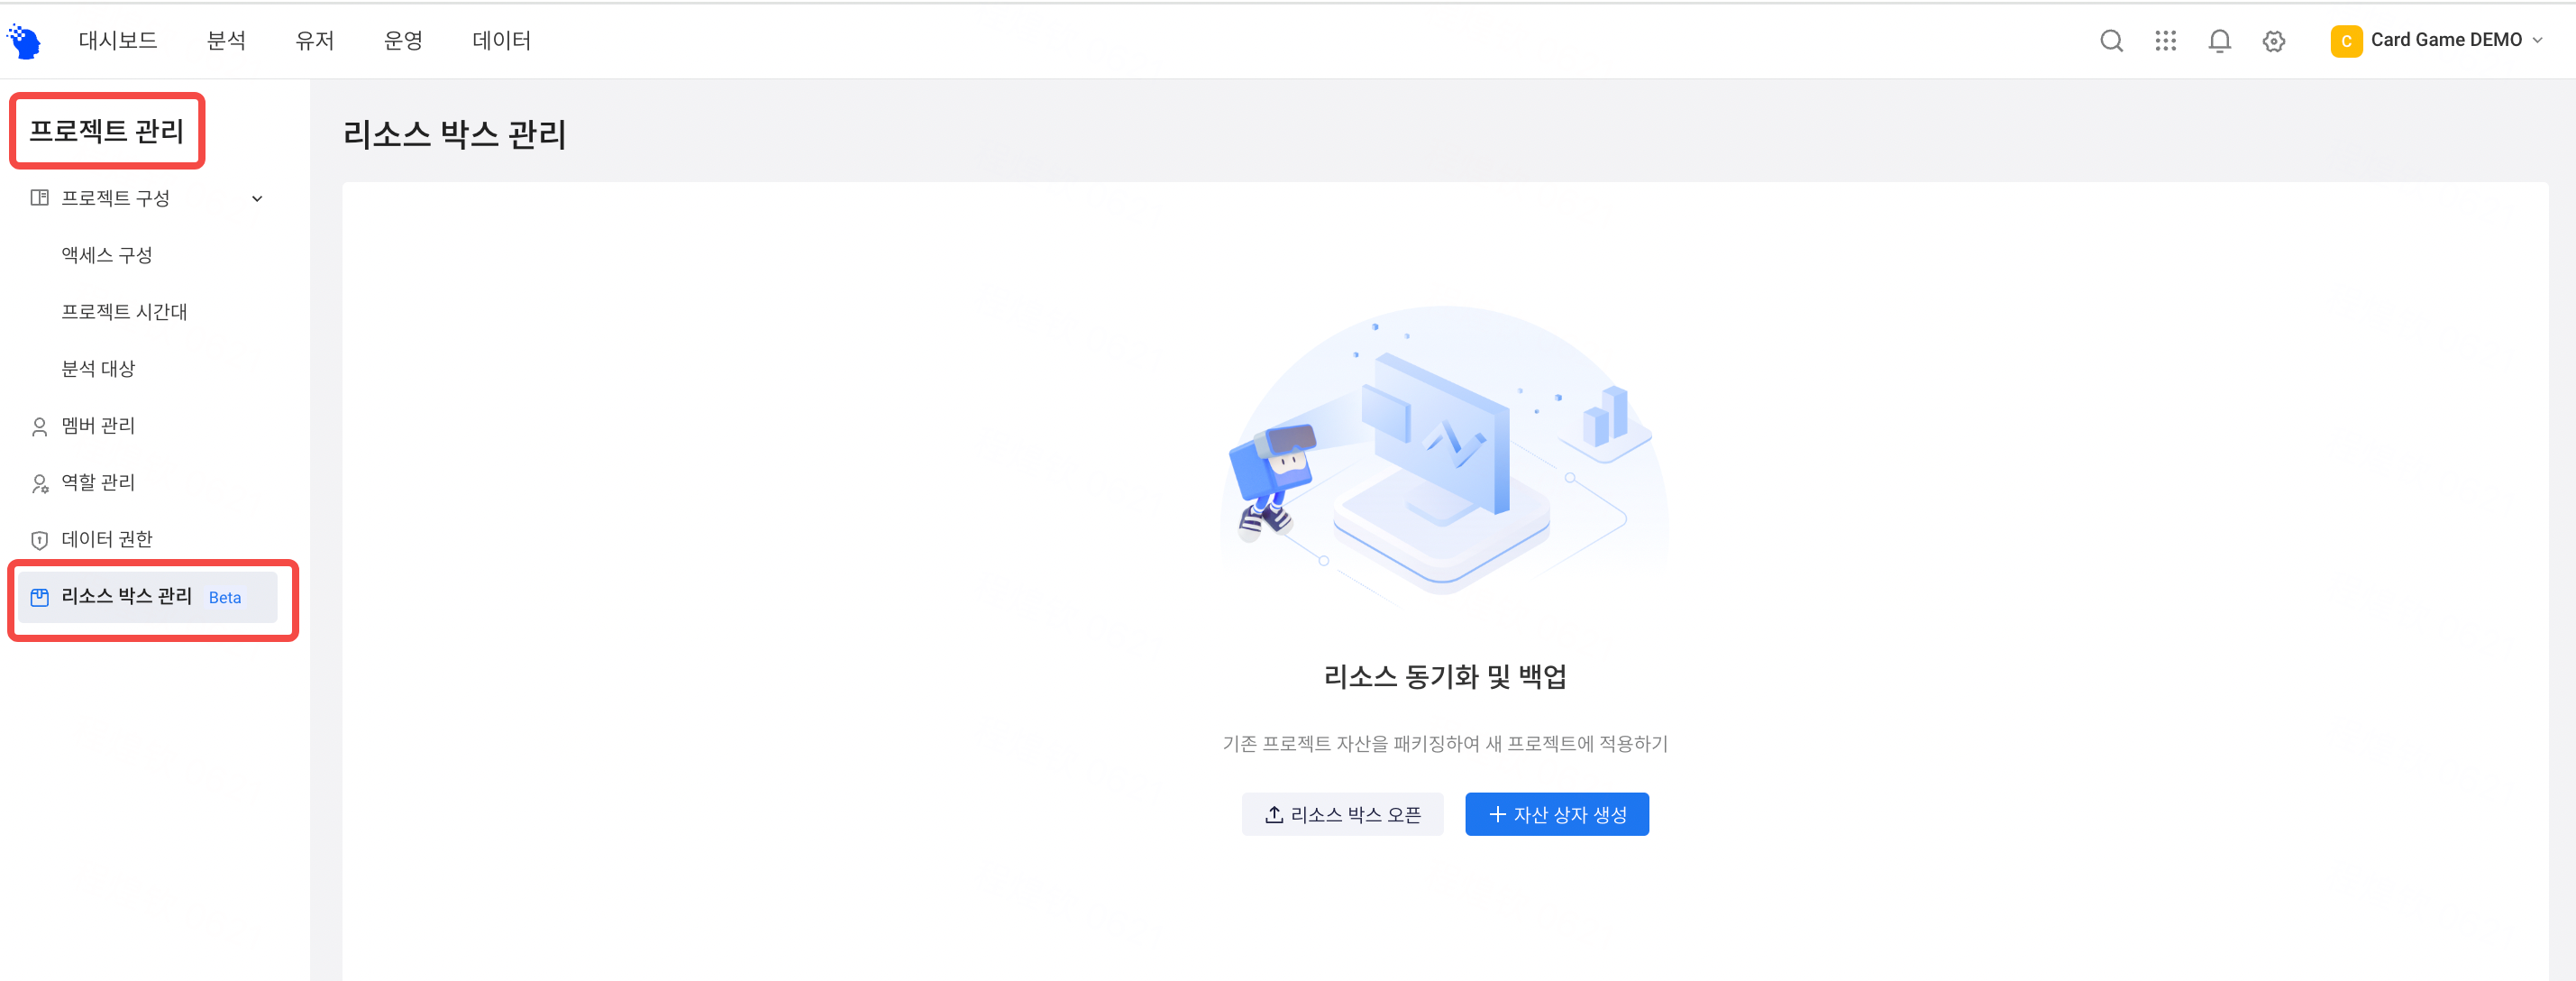The width and height of the screenshot is (2576, 981).
Task: Click the 리소스 박스 관리 box icon
Action: (x=40, y=598)
